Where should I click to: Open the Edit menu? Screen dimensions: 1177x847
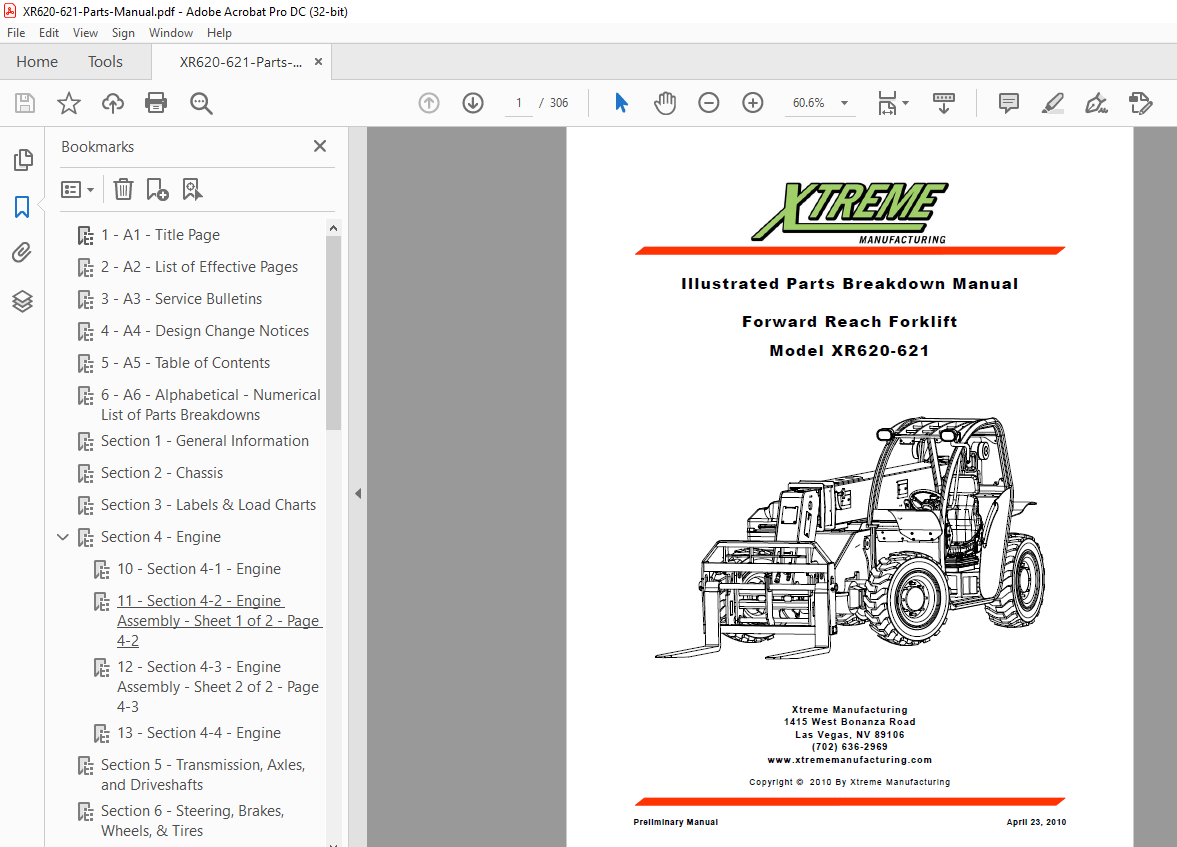(49, 33)
